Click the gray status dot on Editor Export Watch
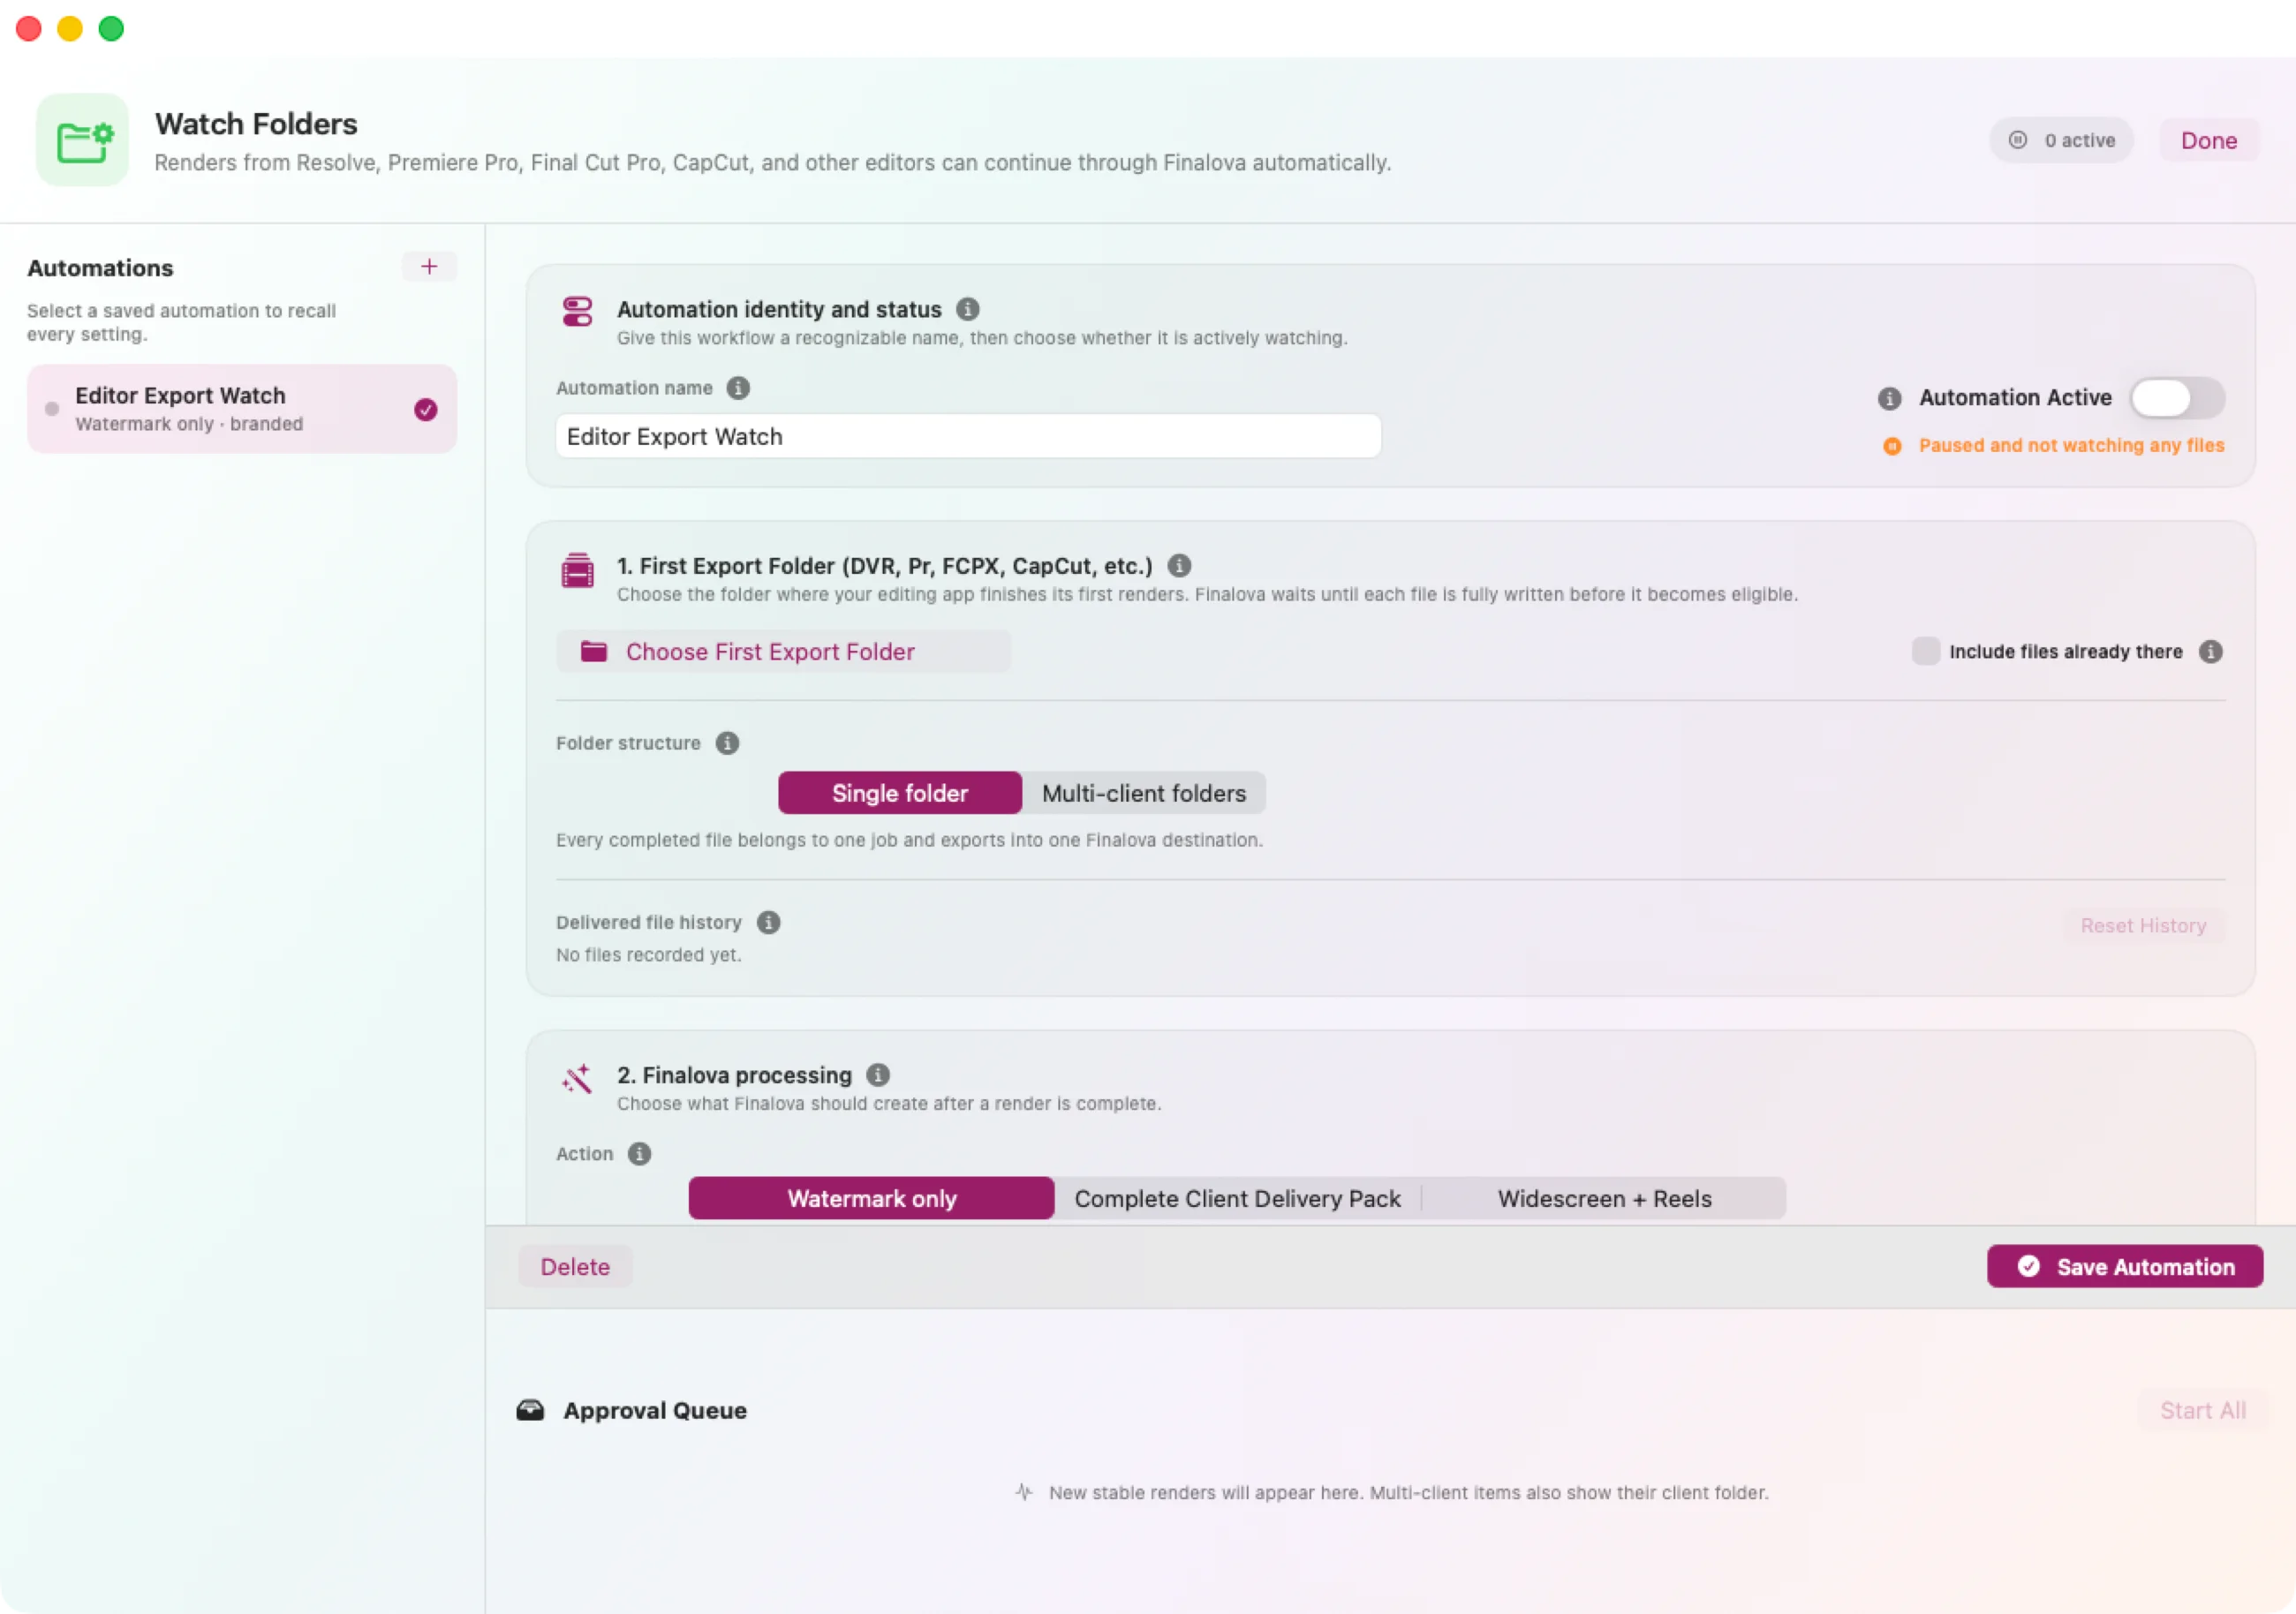The width and height of the screenshot is (2296, 1614). 52,409
